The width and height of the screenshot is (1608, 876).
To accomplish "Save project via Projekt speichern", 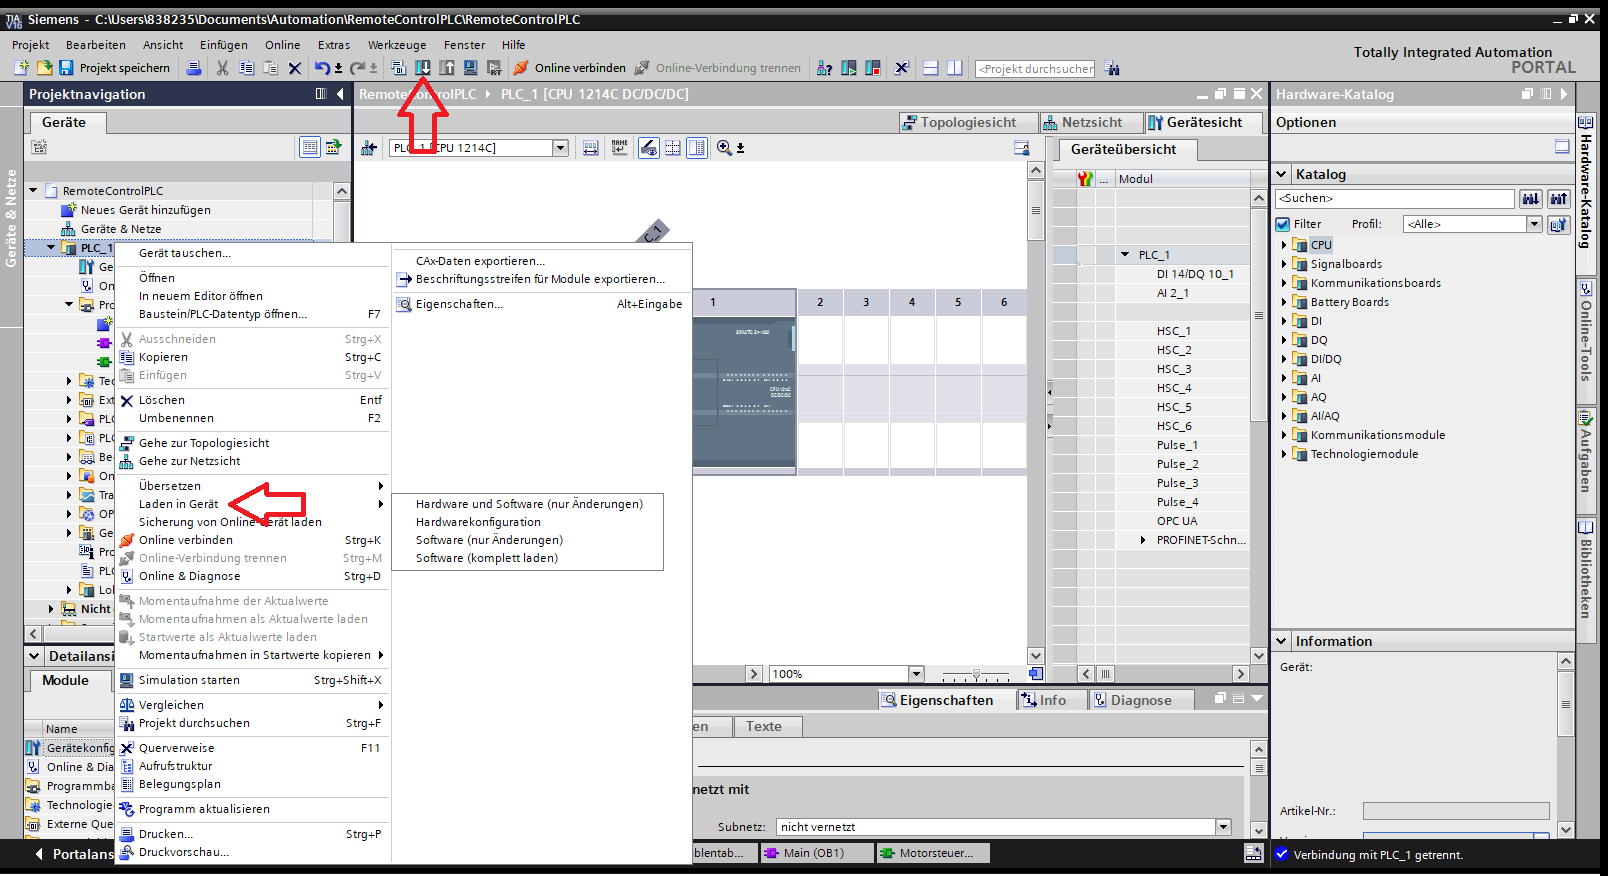I will coord(115,68).
